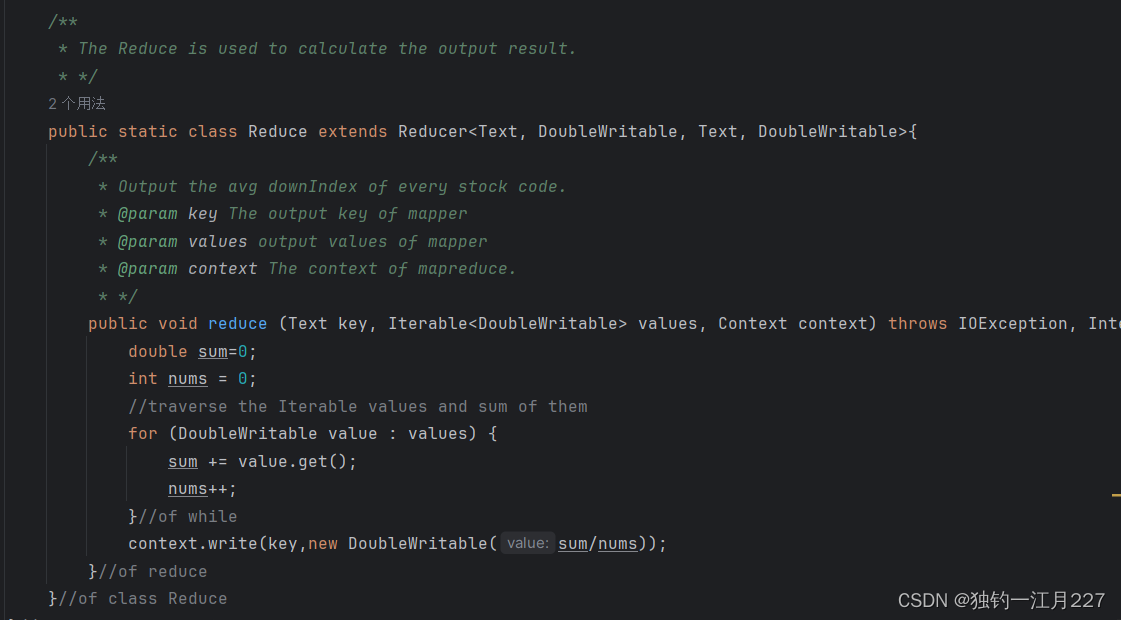Click the yellow warning marker on the scrollbar stripe
This screenshot has height=620, width=1121.
coord(1116,495)
